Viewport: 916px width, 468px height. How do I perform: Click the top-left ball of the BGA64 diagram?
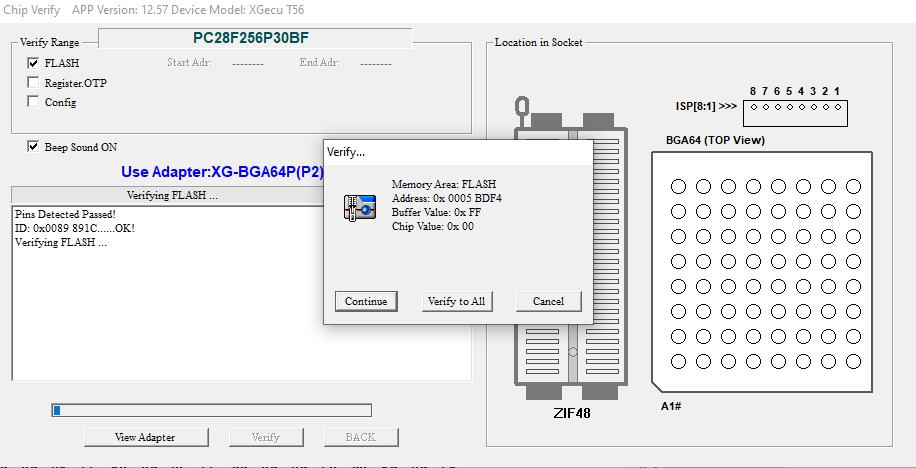(x=678, y=187)
